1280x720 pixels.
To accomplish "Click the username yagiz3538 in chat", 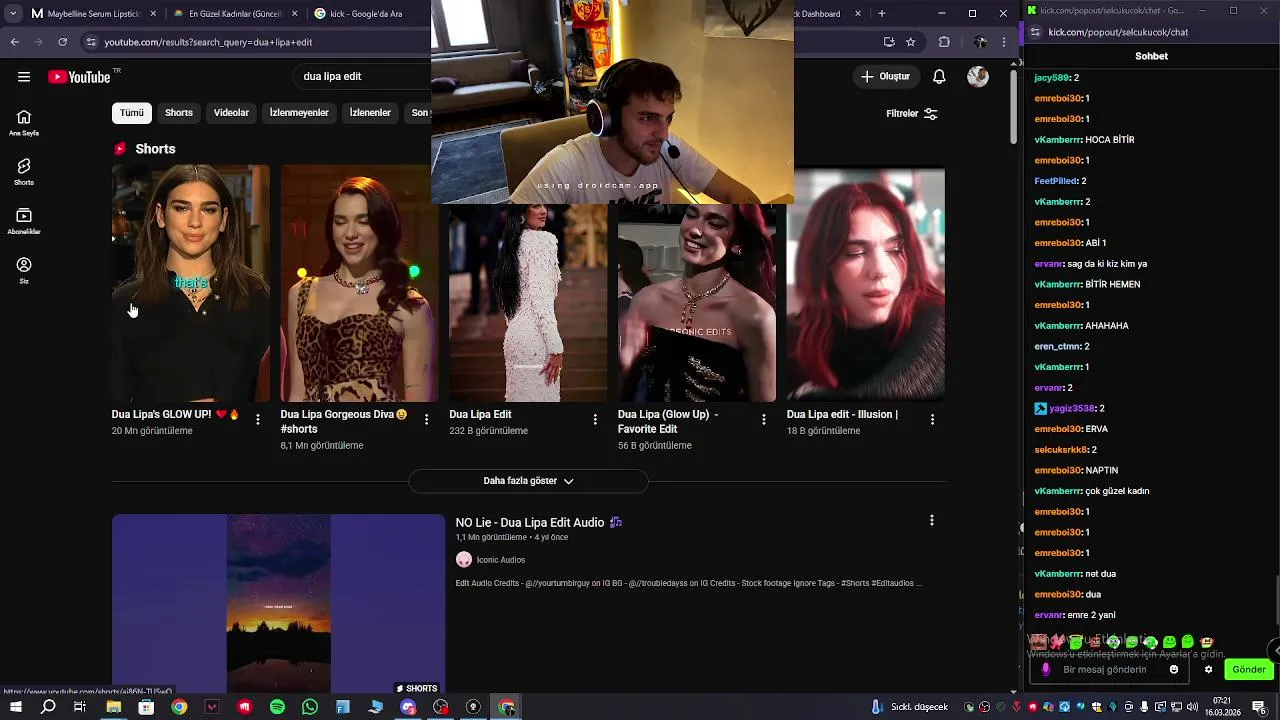I will click(x=1072, y=409).
